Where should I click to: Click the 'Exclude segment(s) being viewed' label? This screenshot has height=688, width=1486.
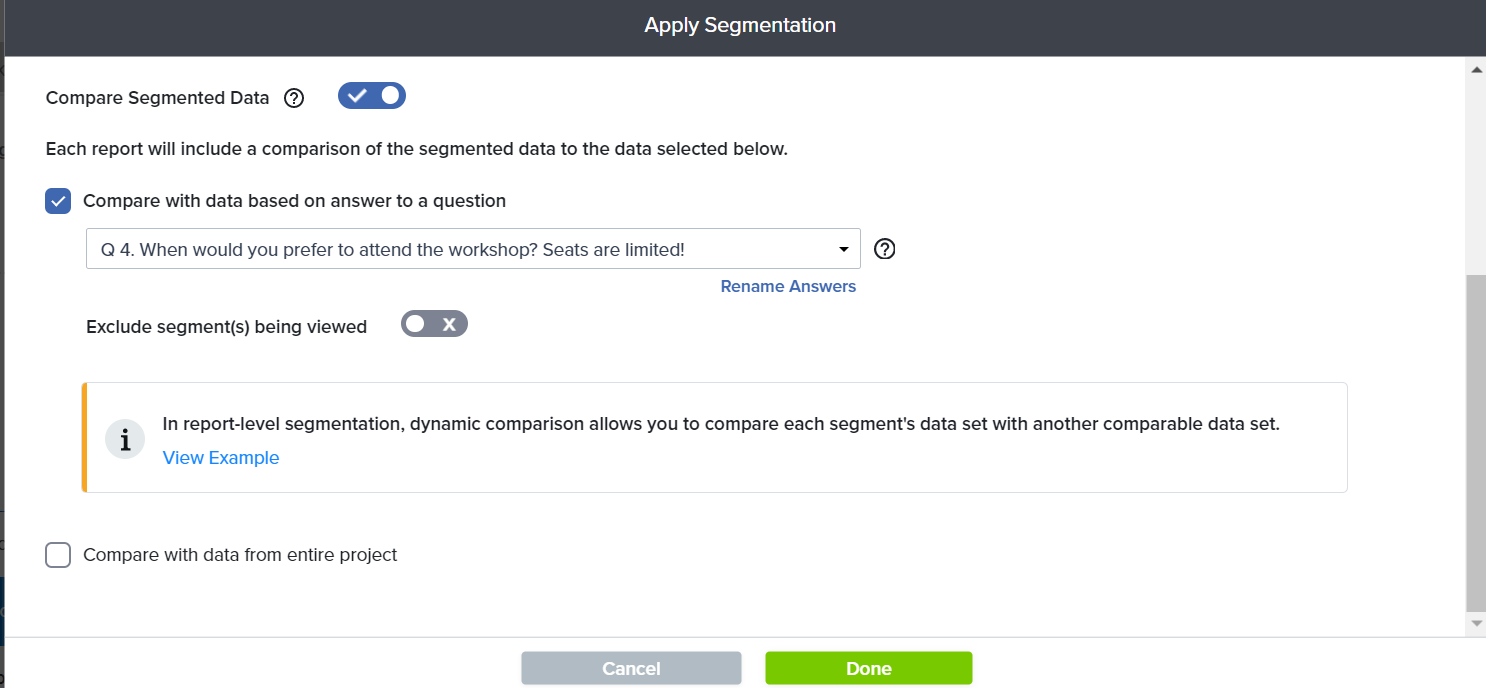coord(227,327)
